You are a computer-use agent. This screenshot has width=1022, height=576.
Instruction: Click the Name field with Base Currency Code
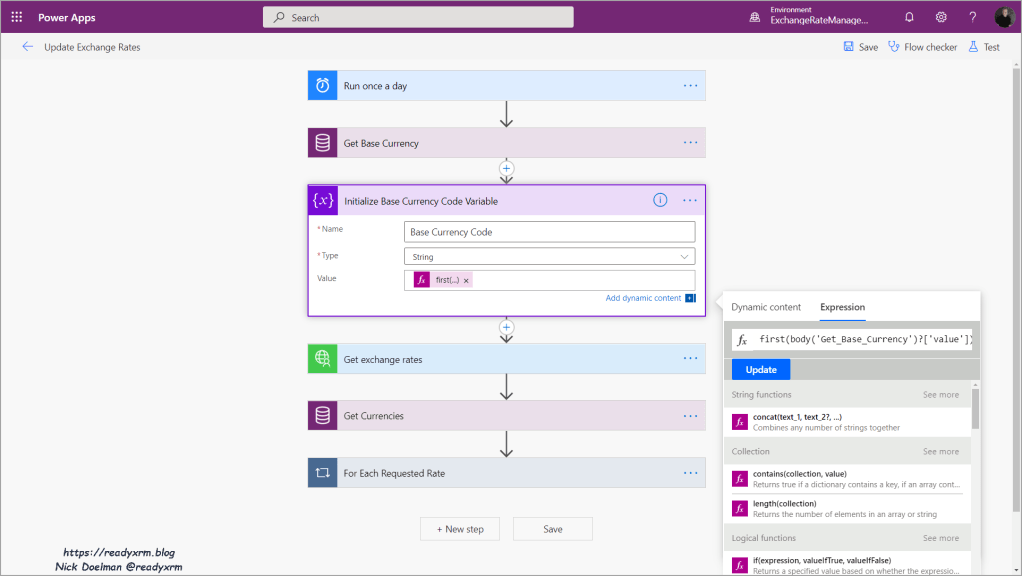(x=549, y=232)
